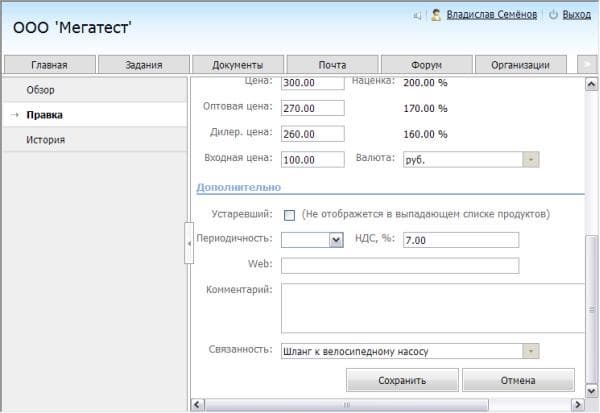The image size is (600, 413).
Task: Click the Отмена button
Action: tap(518, 380)
